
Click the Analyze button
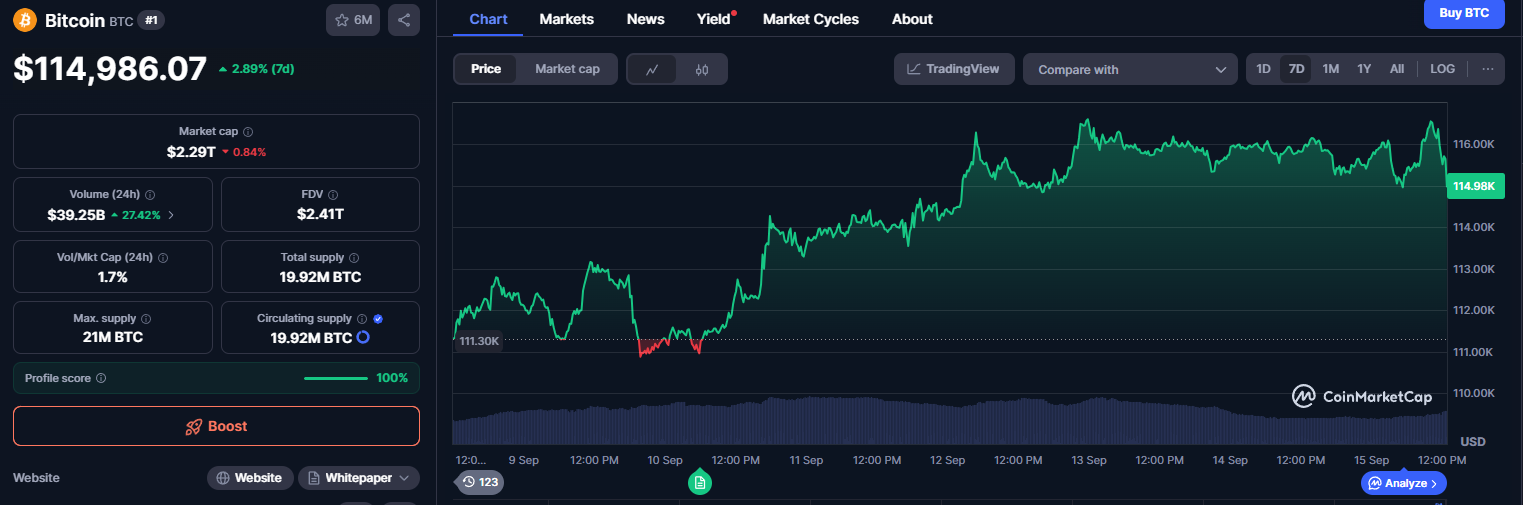(x=1404, y=483)
